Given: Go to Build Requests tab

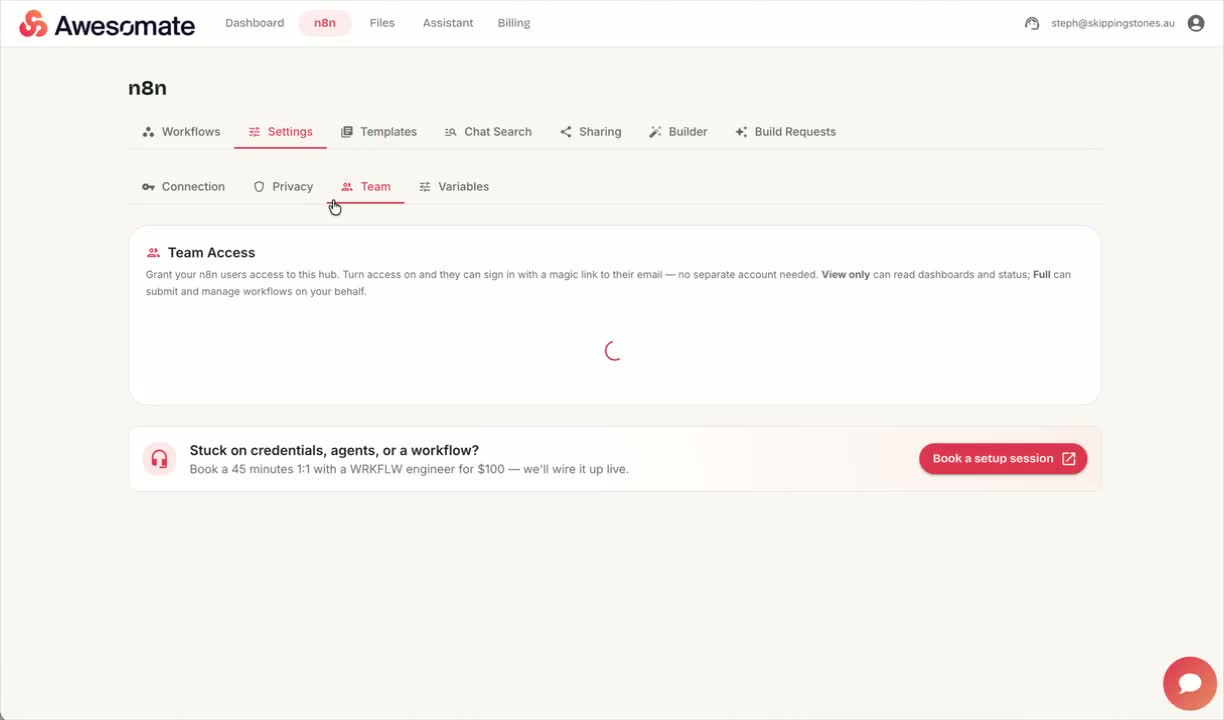Looking at the screenshot, I should click(785, 132).
